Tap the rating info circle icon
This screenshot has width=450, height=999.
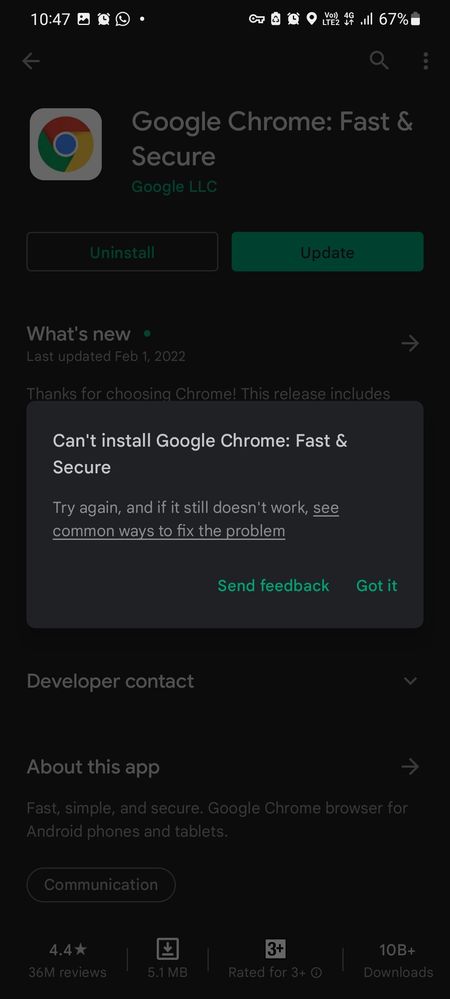(x=317, y=973)
